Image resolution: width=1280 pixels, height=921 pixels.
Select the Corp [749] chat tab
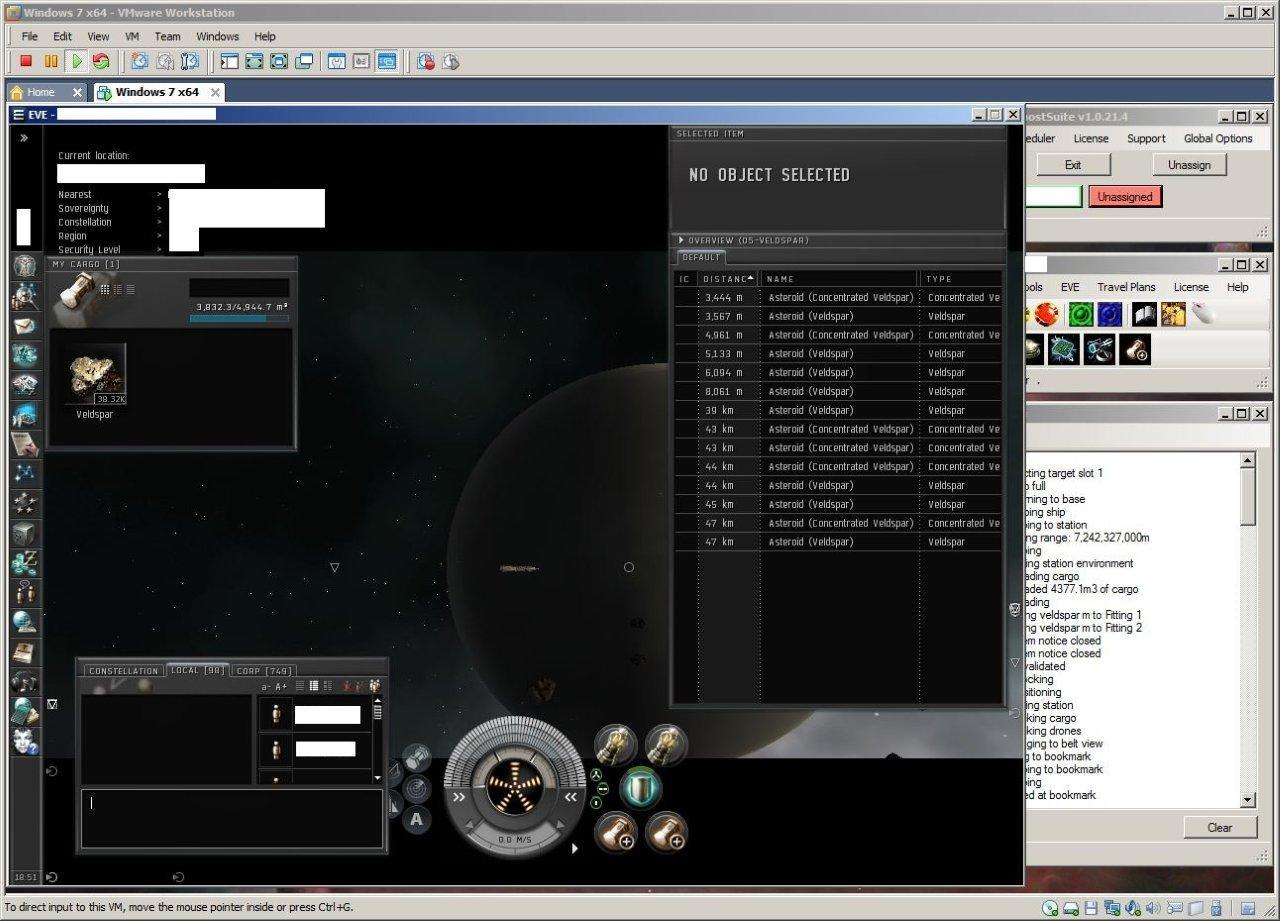(263, 671)
